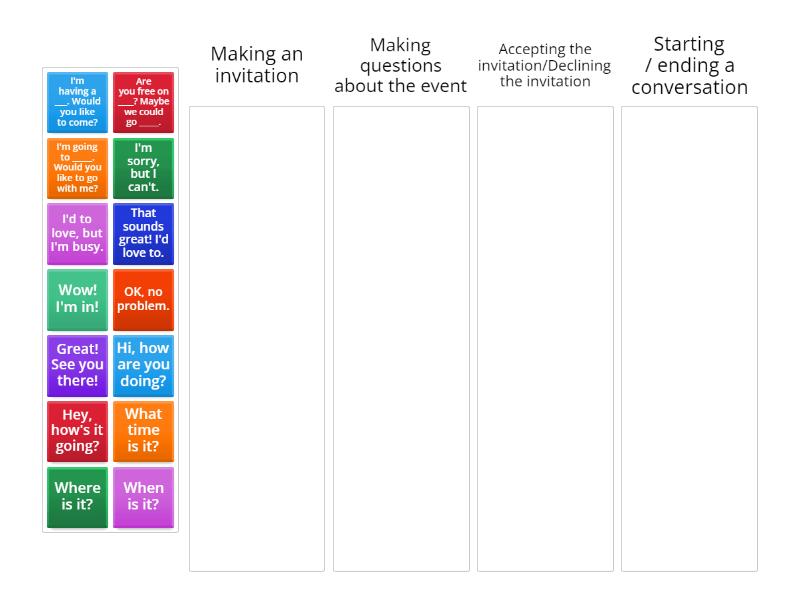Select the 'I'm having a ___. Would you like to come?' tile

coord(76,101)
